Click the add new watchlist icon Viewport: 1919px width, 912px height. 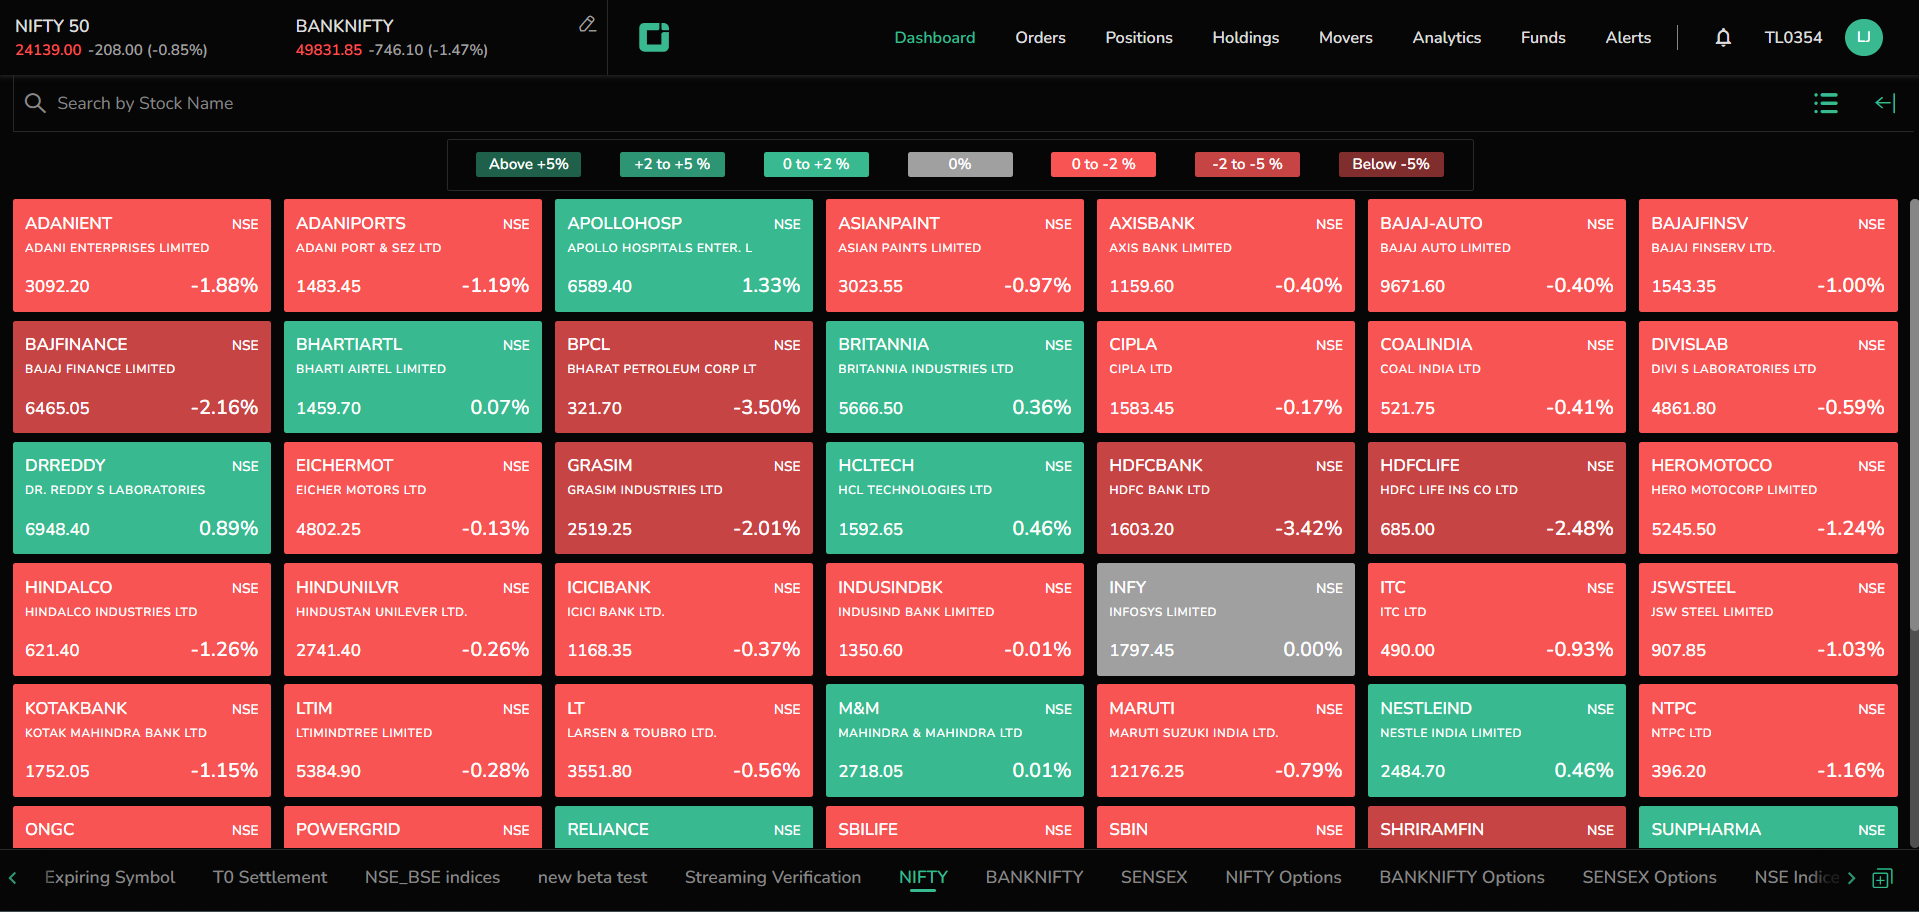tap(1882, 878)
